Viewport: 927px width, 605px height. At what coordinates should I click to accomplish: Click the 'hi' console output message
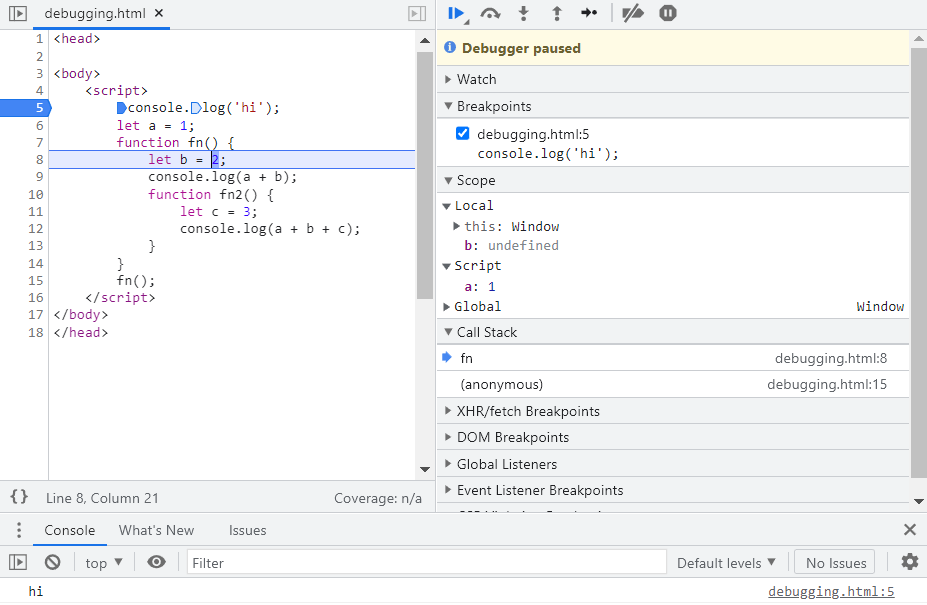click(35, 591)
